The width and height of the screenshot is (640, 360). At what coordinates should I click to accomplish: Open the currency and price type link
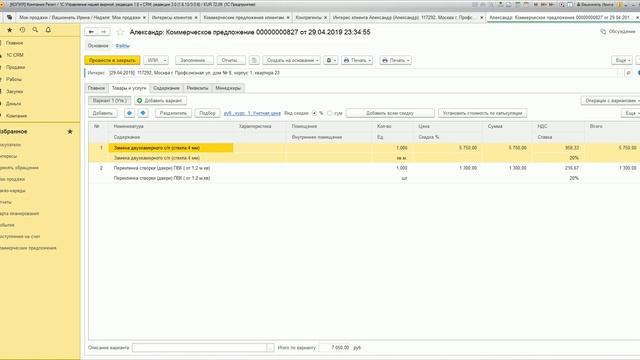pyautogui.click(x=252, y=113)
